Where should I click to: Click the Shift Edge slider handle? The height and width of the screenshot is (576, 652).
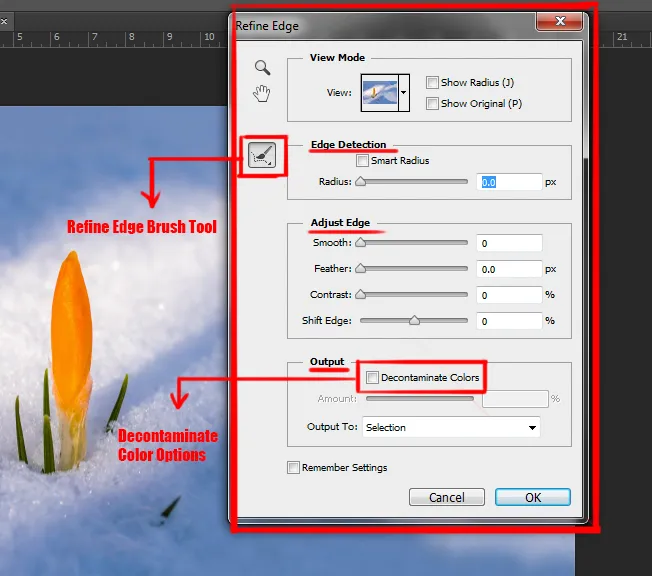pos(414,320)
